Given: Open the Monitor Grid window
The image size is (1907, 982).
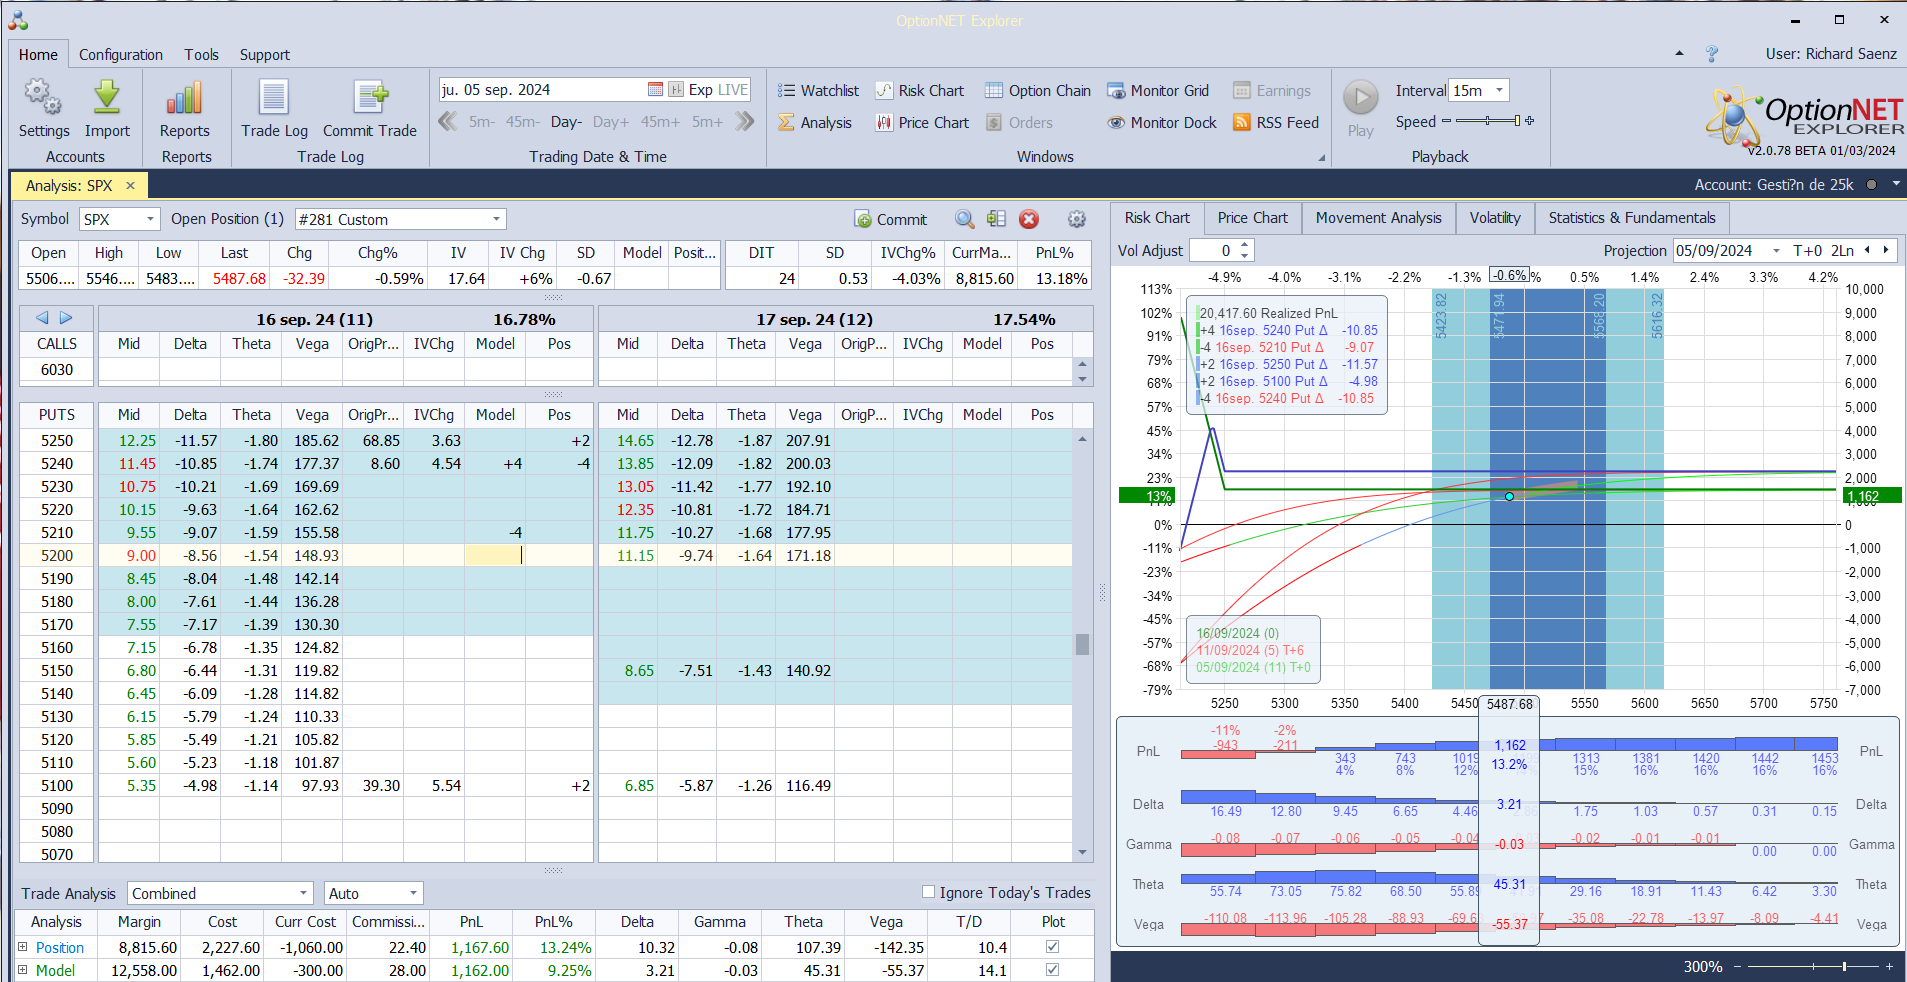Looking at the screenshot, I should click(1157, 91).
